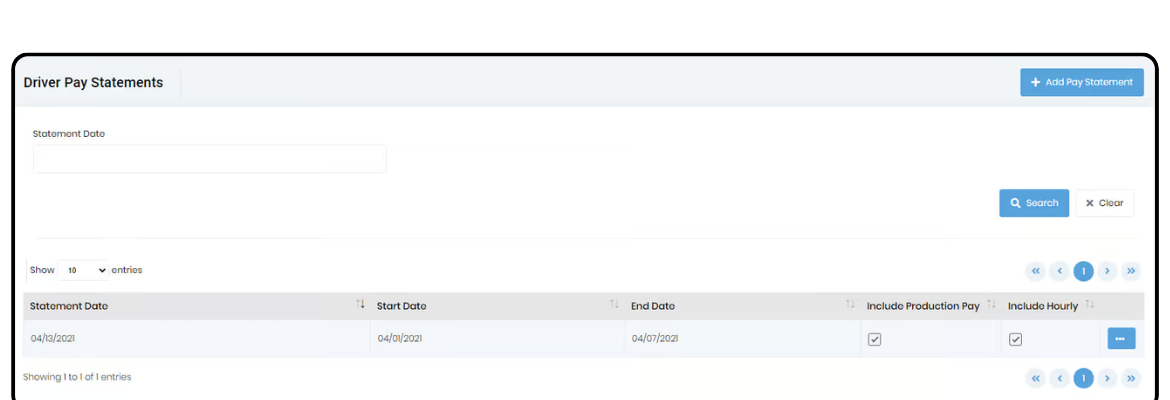Focus the Statement Date input field
The height and width of the screenshot is (400, 1170).
(x=209, y=159)
